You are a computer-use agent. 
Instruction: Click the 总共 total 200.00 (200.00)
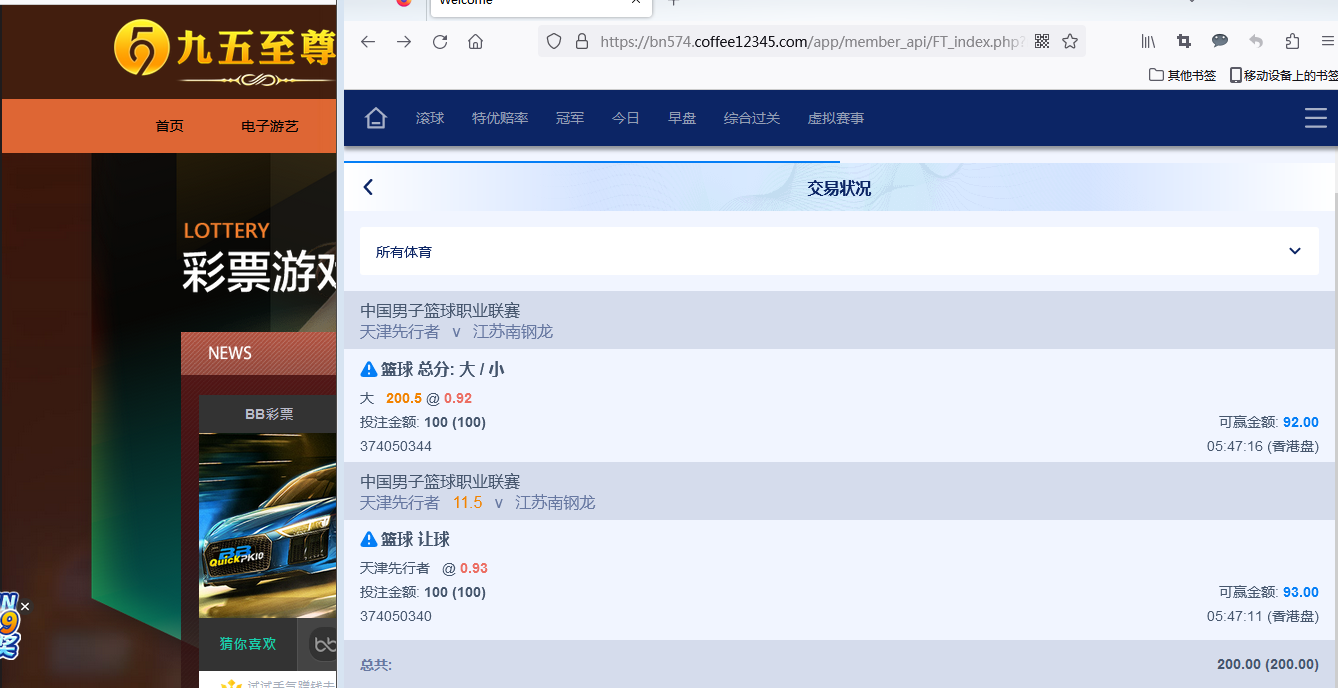[1268, 664]
